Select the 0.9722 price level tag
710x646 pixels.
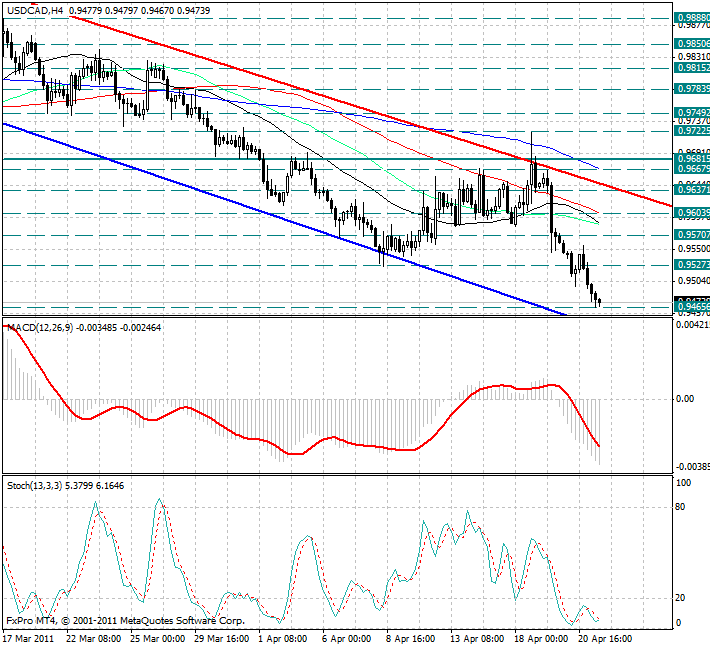pyautogui.click(x=691, y=130)
